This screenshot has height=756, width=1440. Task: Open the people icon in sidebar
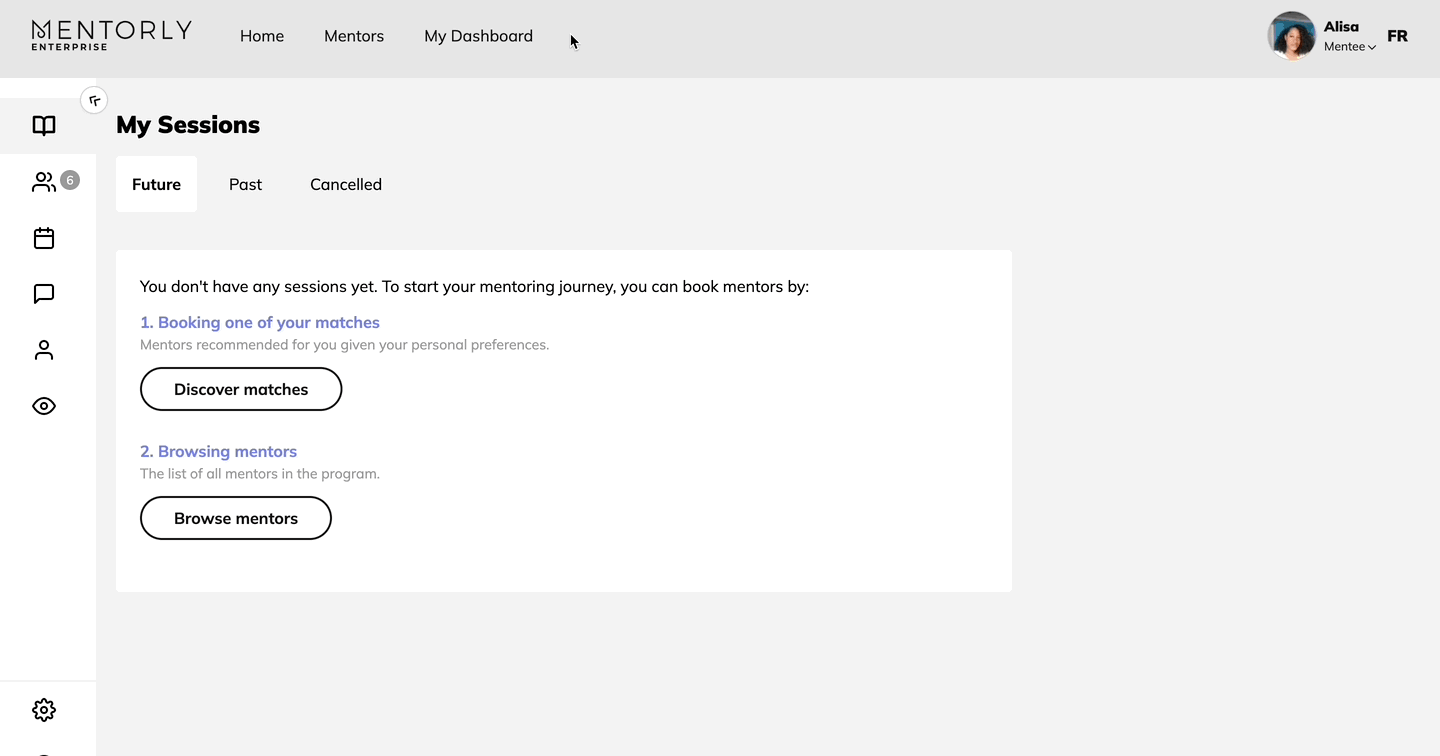pos(44,182)
